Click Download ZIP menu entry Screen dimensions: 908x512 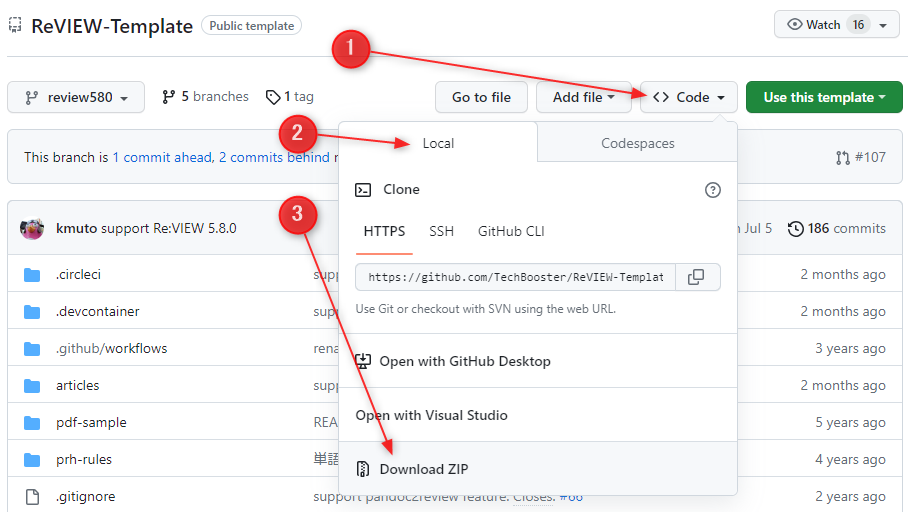[538, 469]
